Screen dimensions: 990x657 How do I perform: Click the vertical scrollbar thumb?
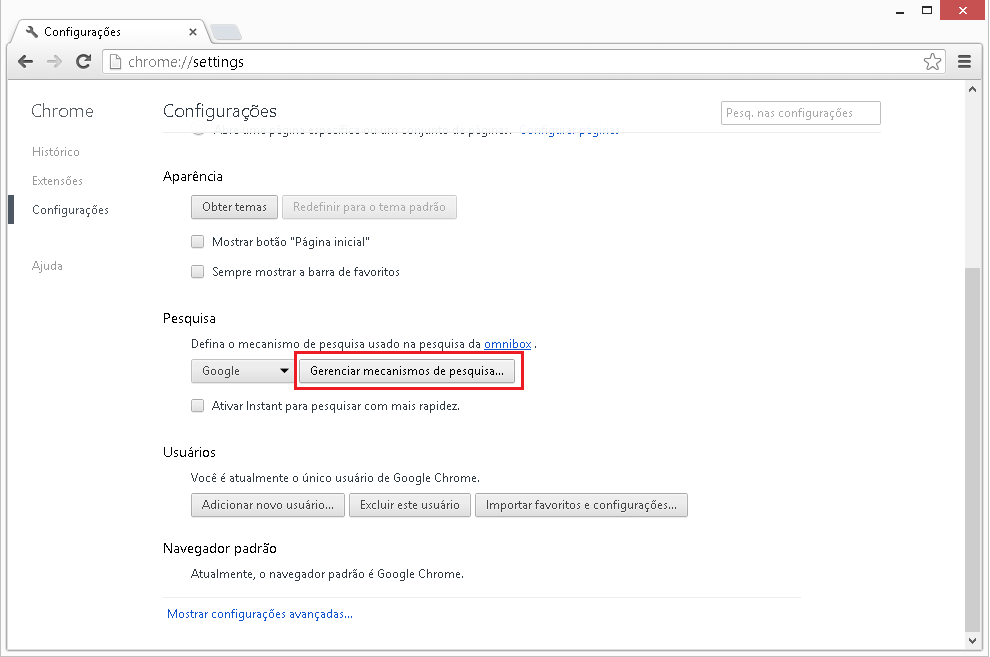[972, 449]
